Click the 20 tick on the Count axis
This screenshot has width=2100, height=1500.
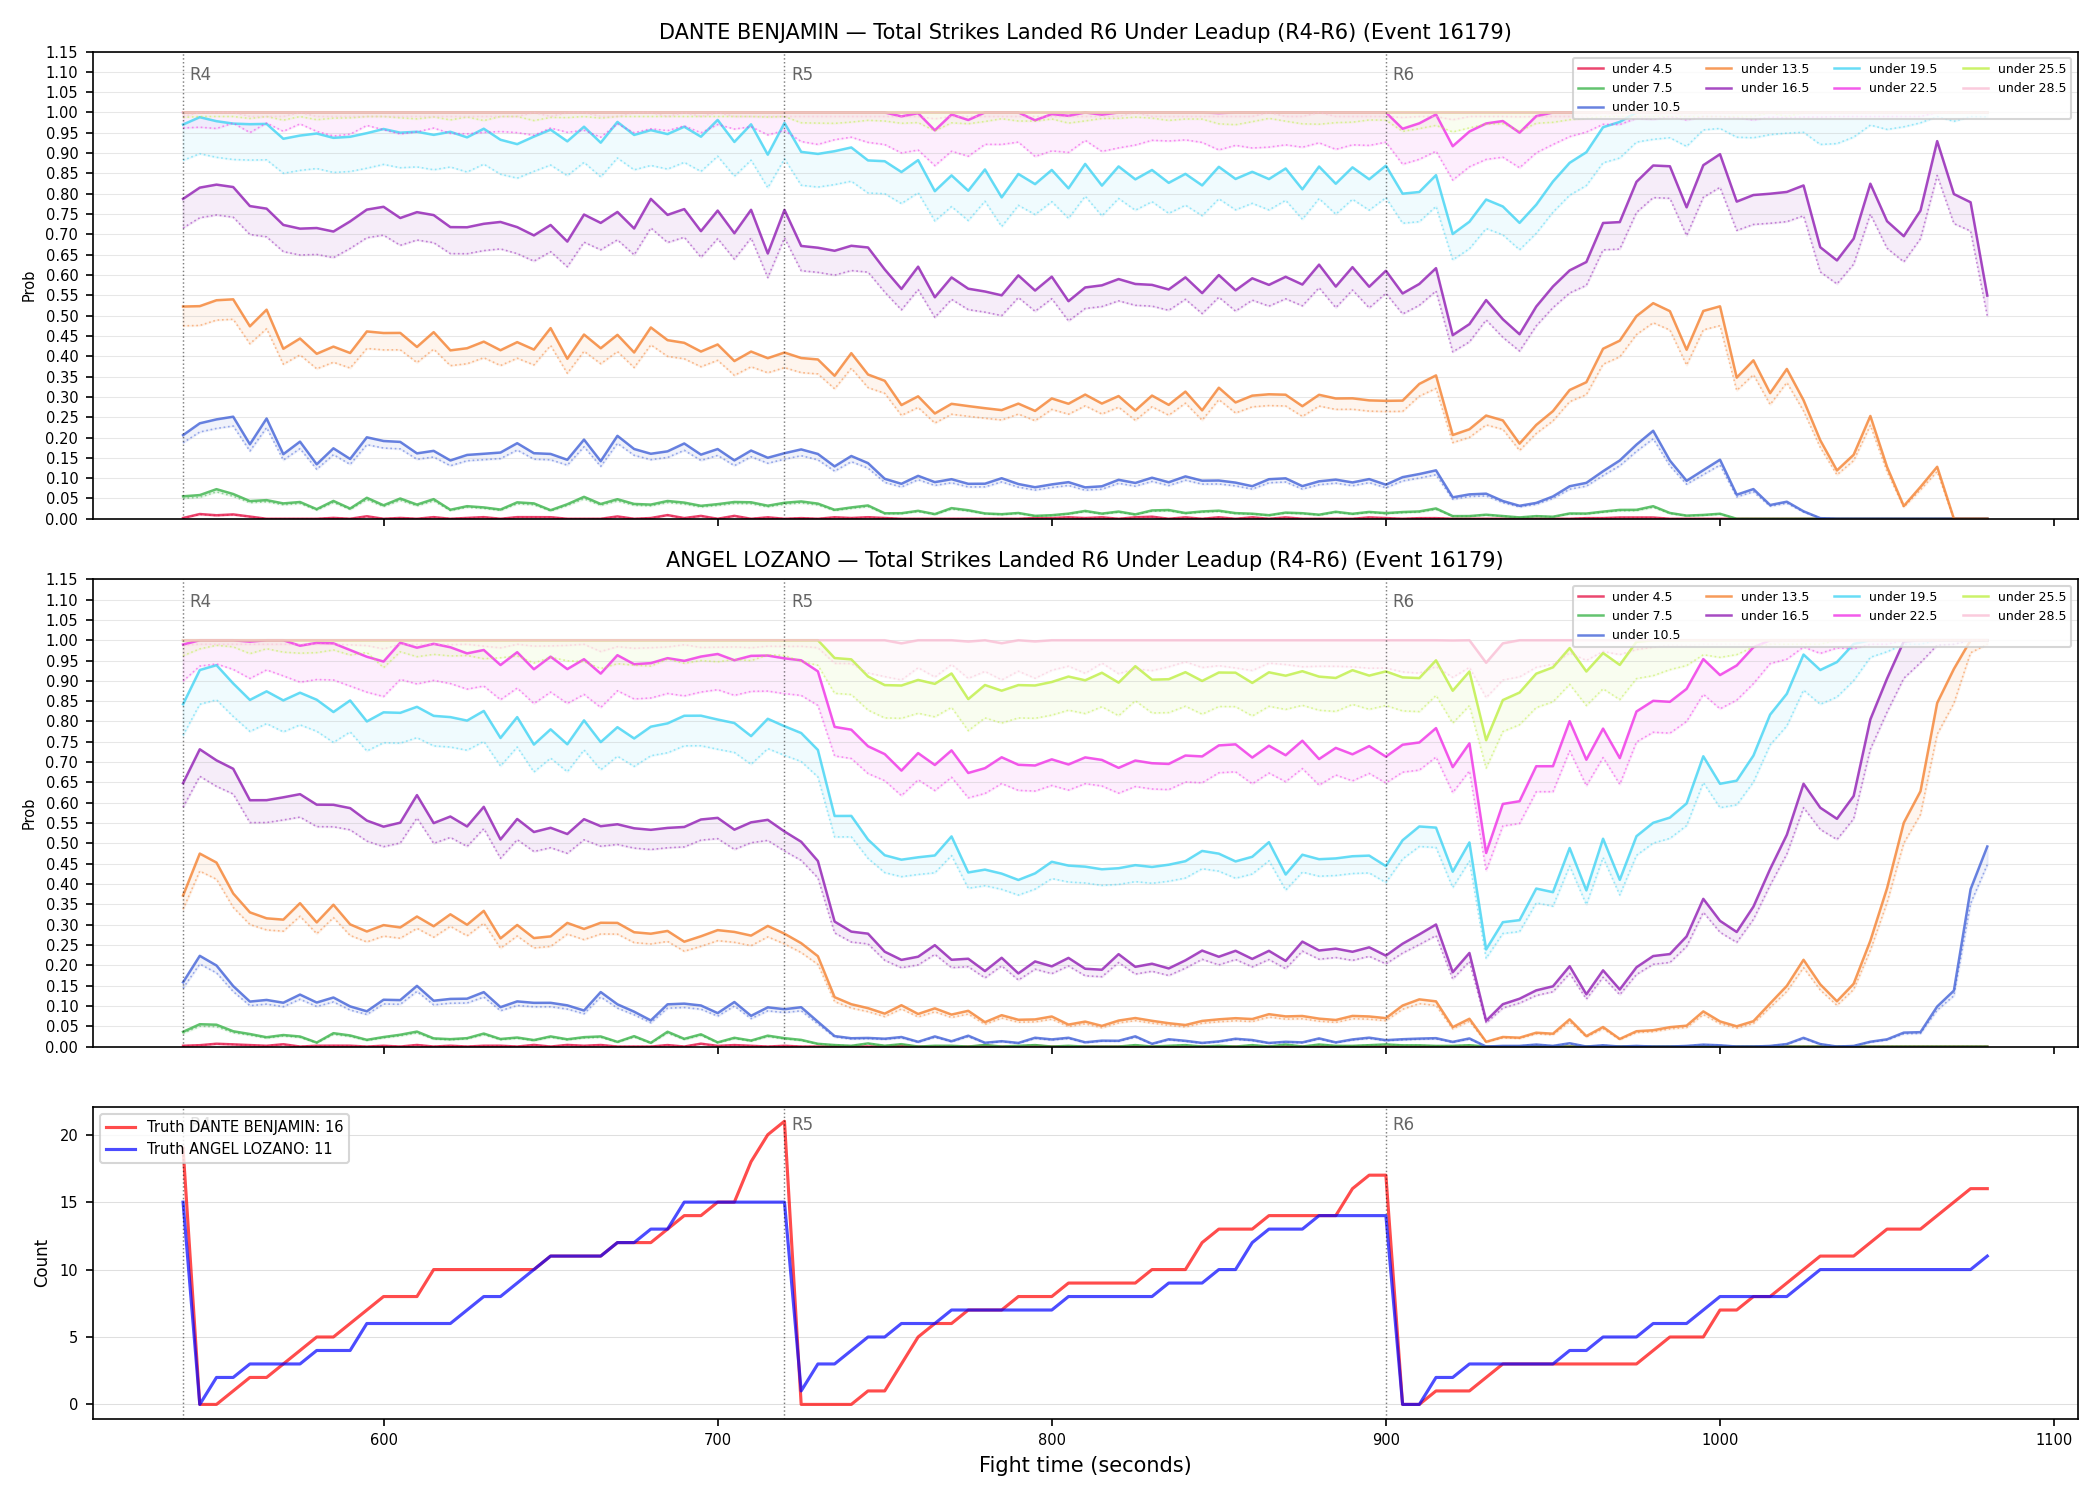point(69,1135)
